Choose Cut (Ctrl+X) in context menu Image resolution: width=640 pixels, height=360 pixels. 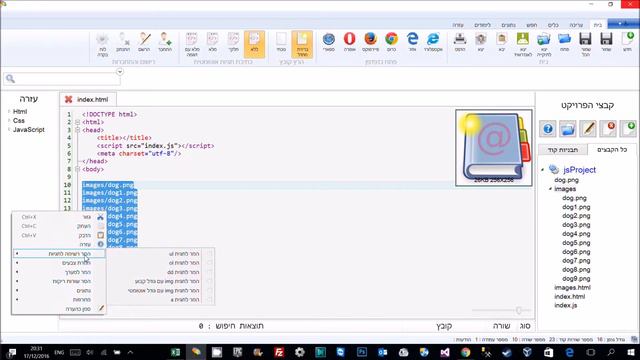click(59, 217)
